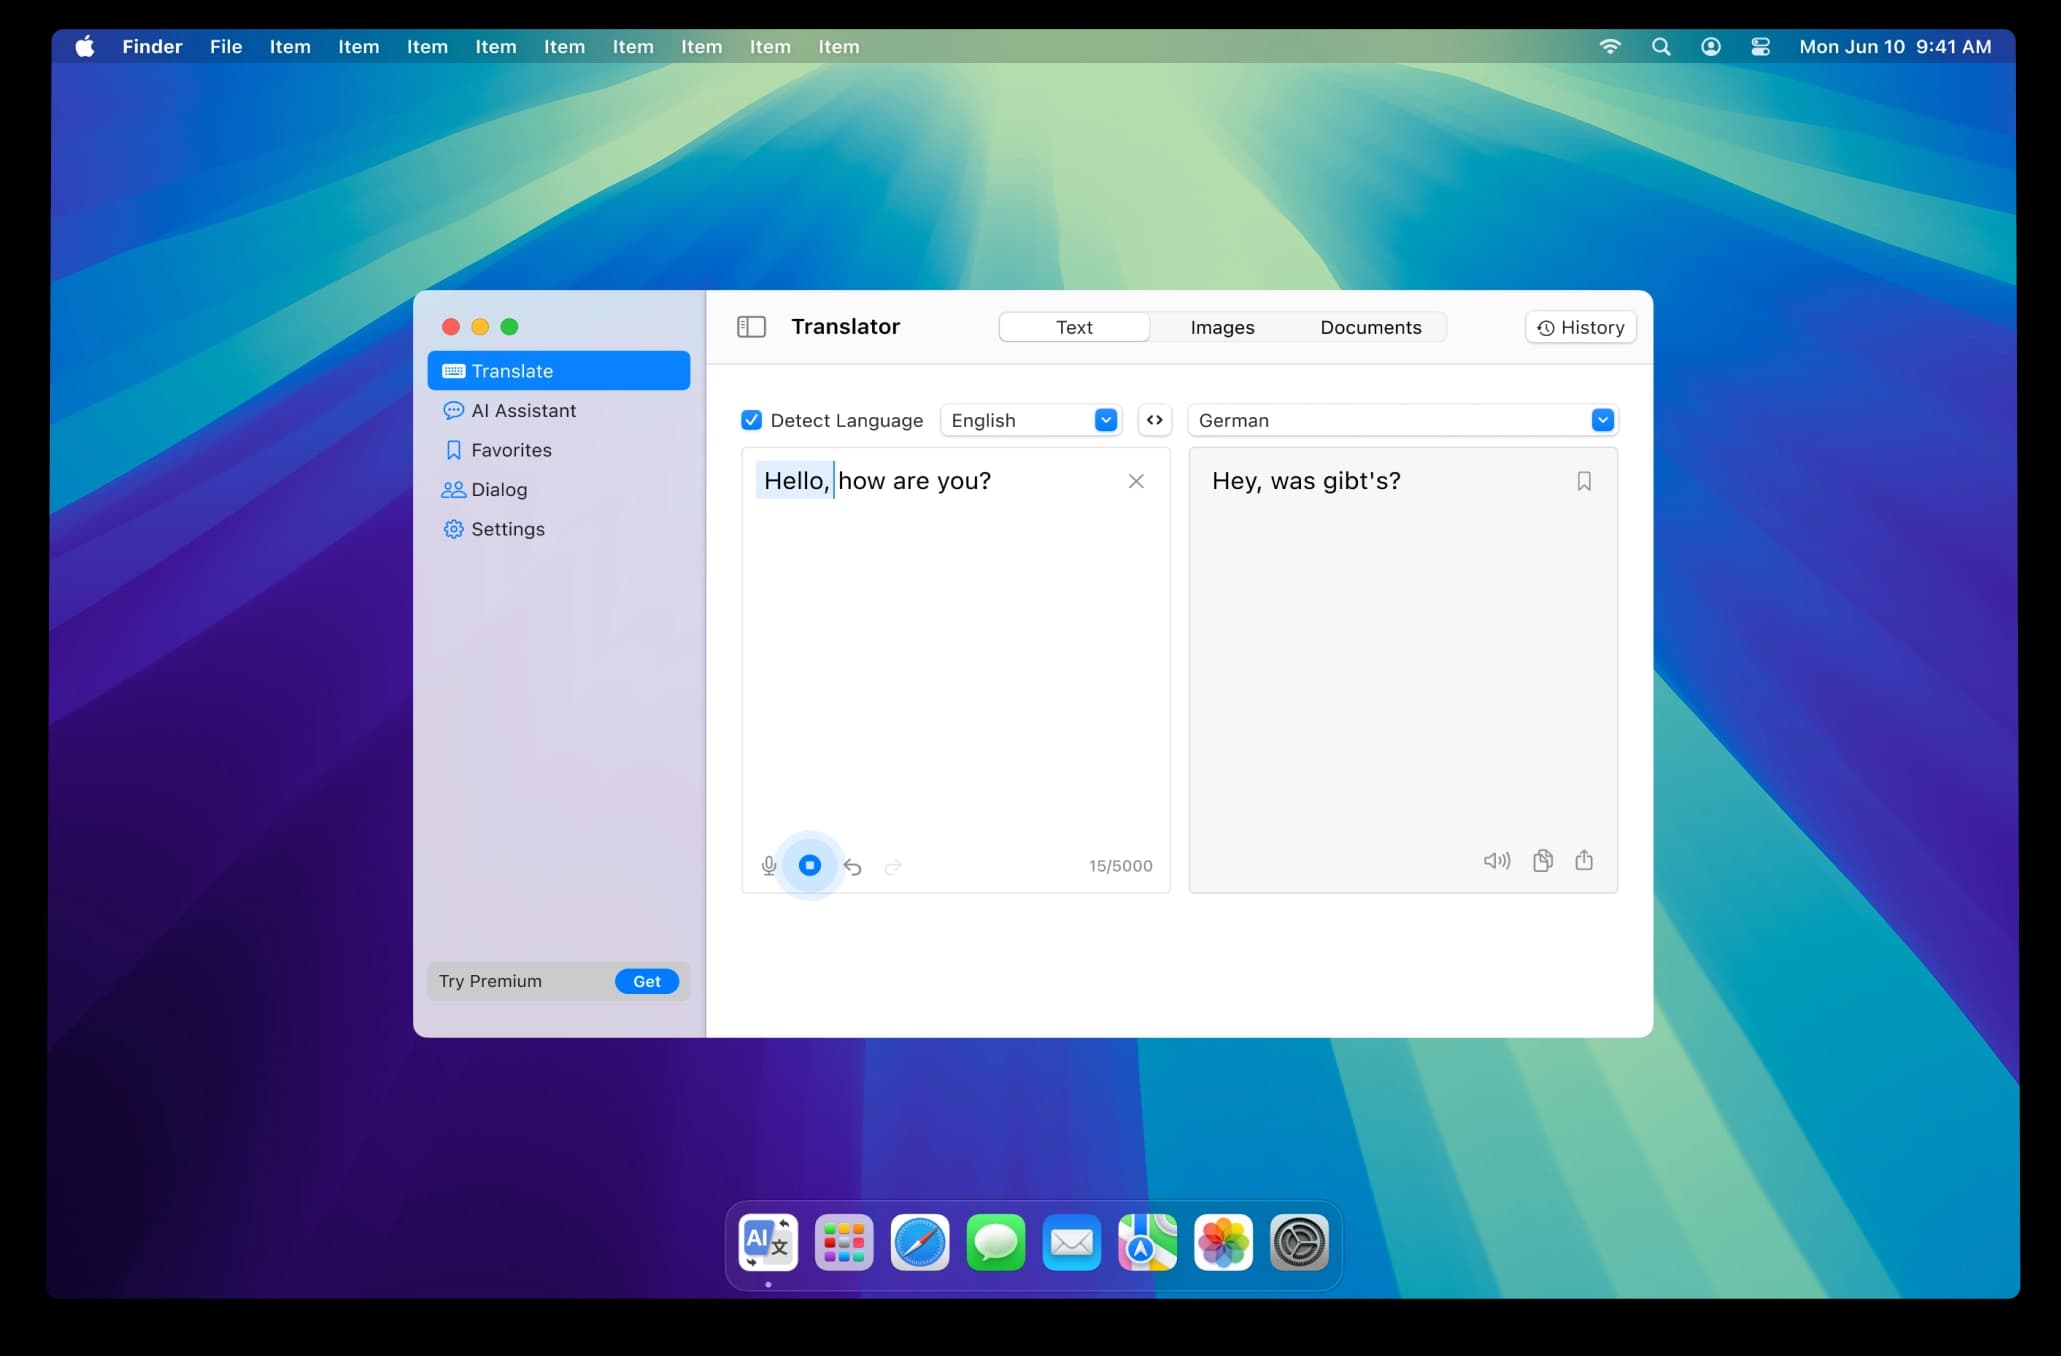Clear the source text with X
Screen dimensions: 2061x1356
pyautogui.click(x=1136, y=481)
